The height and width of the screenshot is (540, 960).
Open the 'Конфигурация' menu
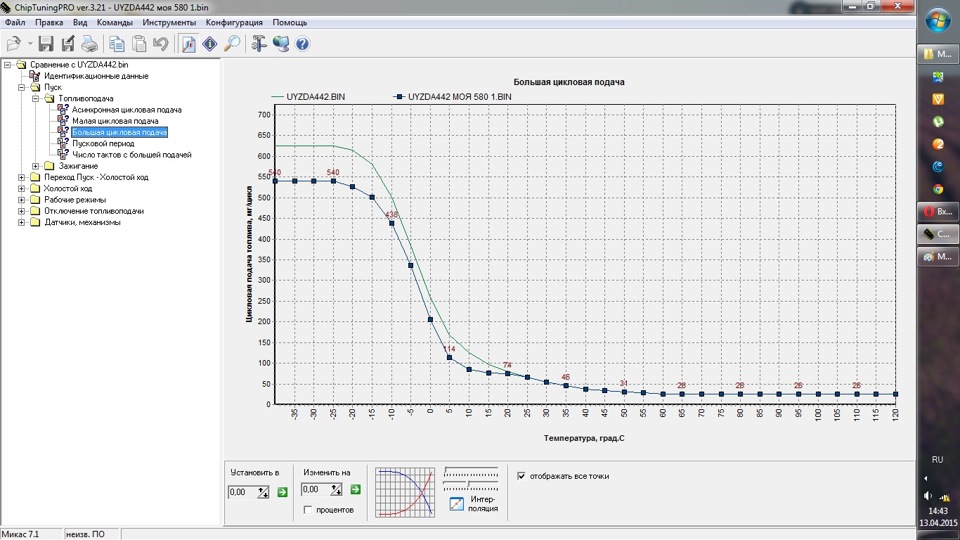(x=234, y=22)
